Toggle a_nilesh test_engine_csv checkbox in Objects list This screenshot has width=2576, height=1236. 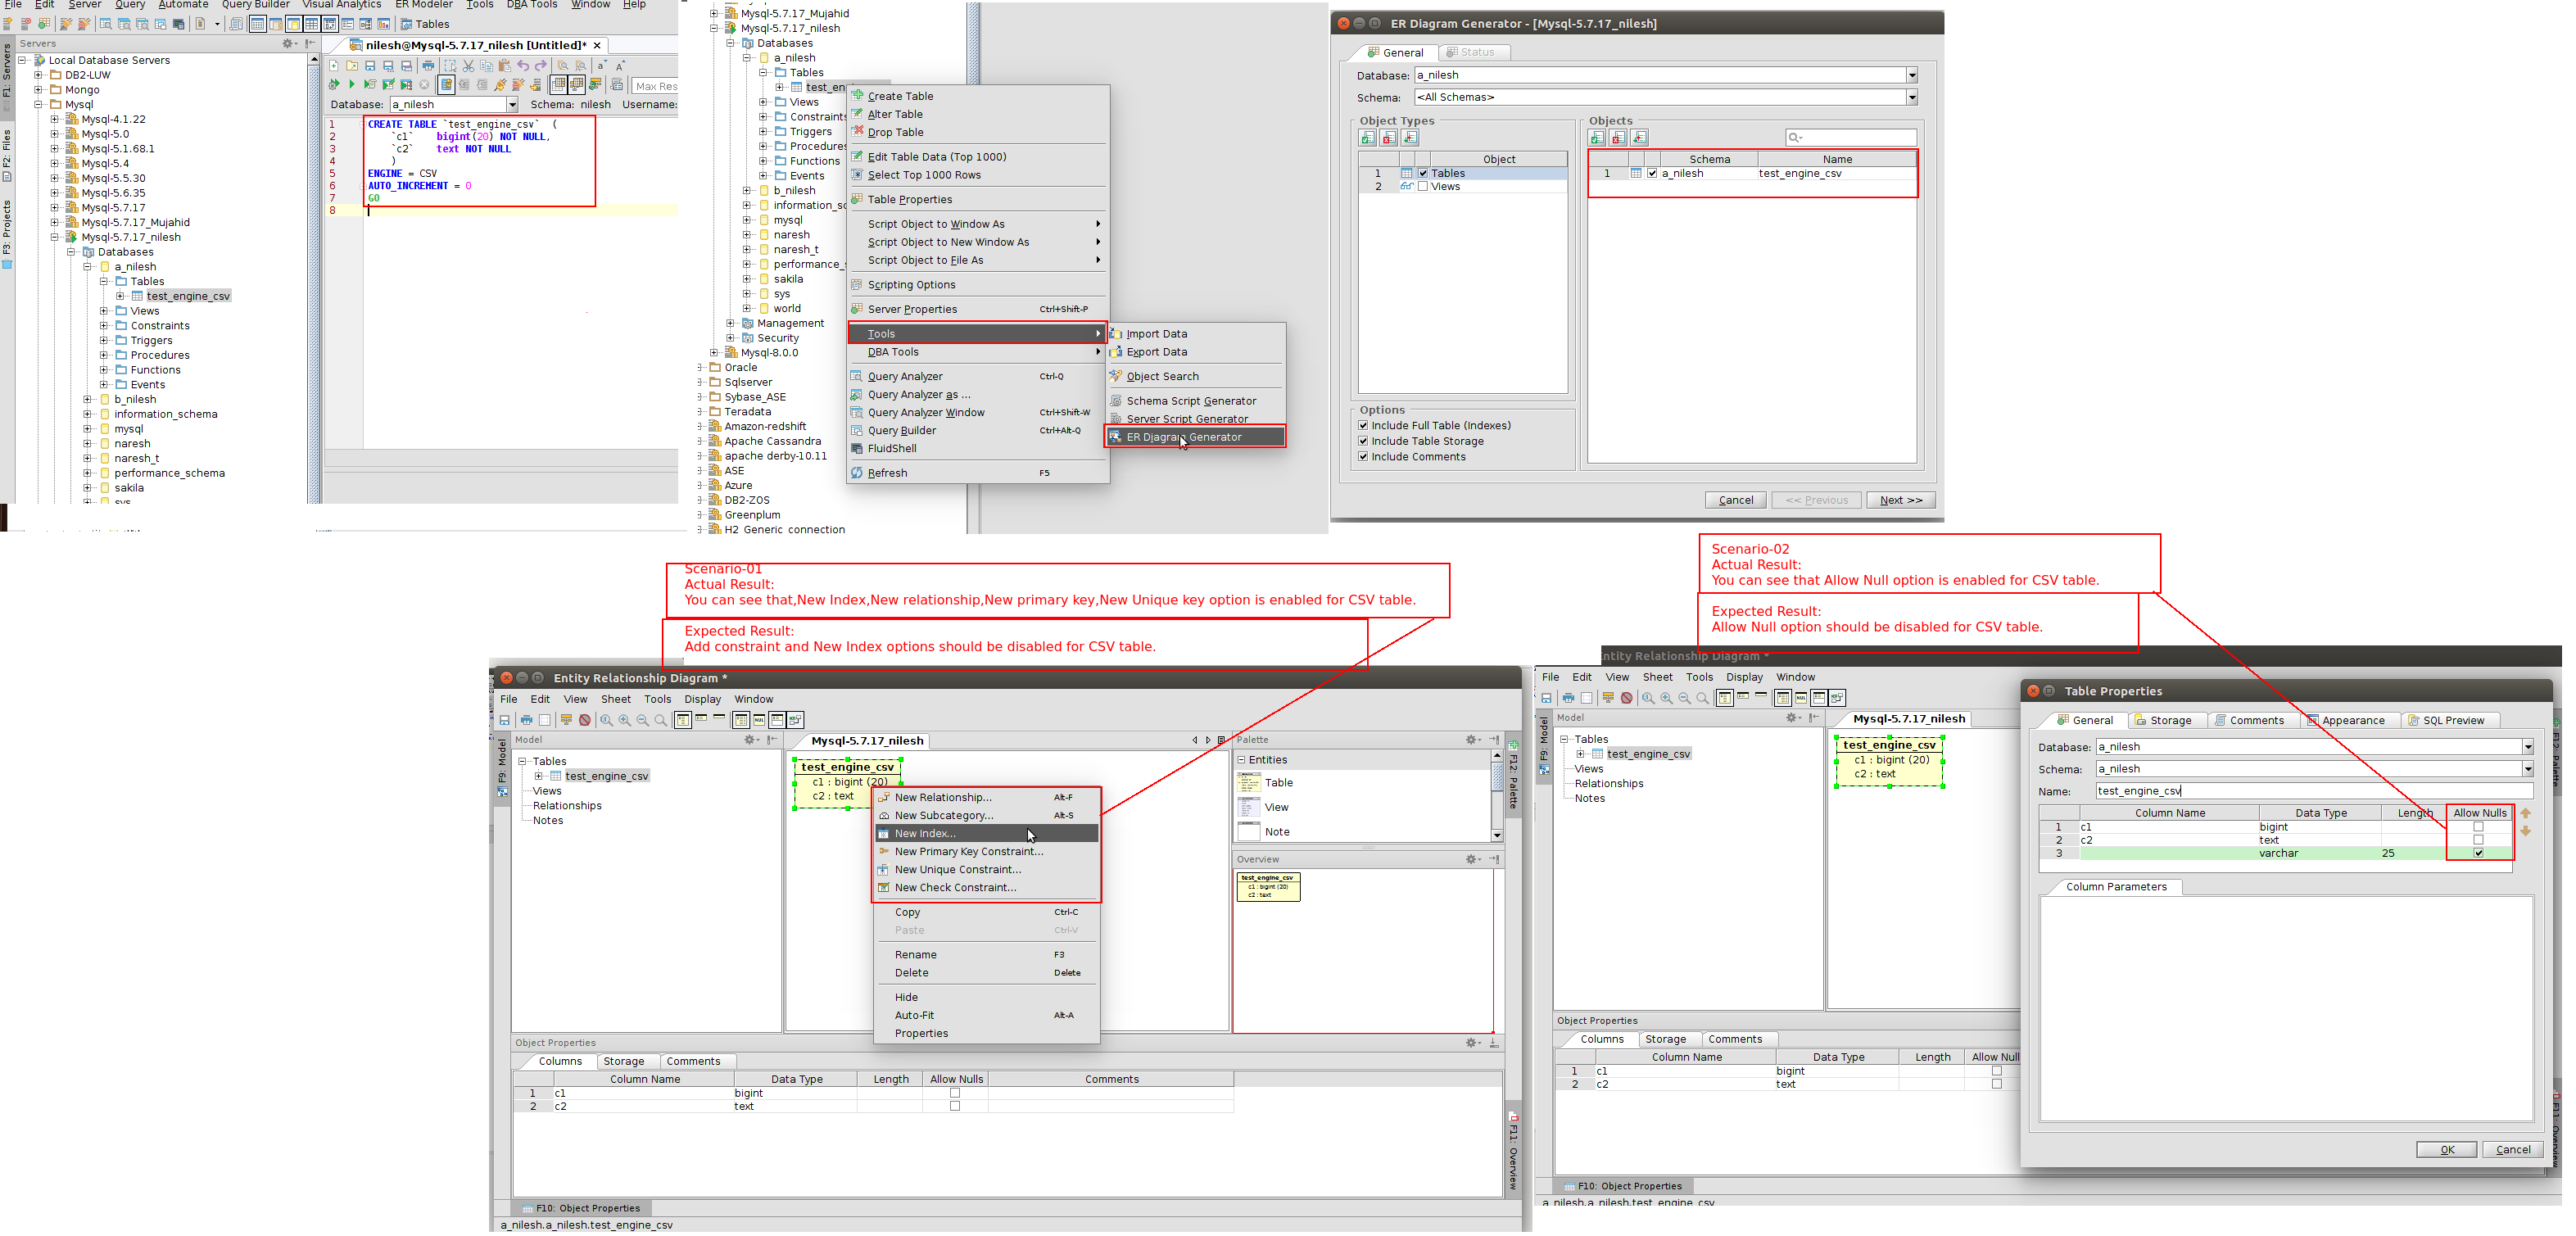1652,173
